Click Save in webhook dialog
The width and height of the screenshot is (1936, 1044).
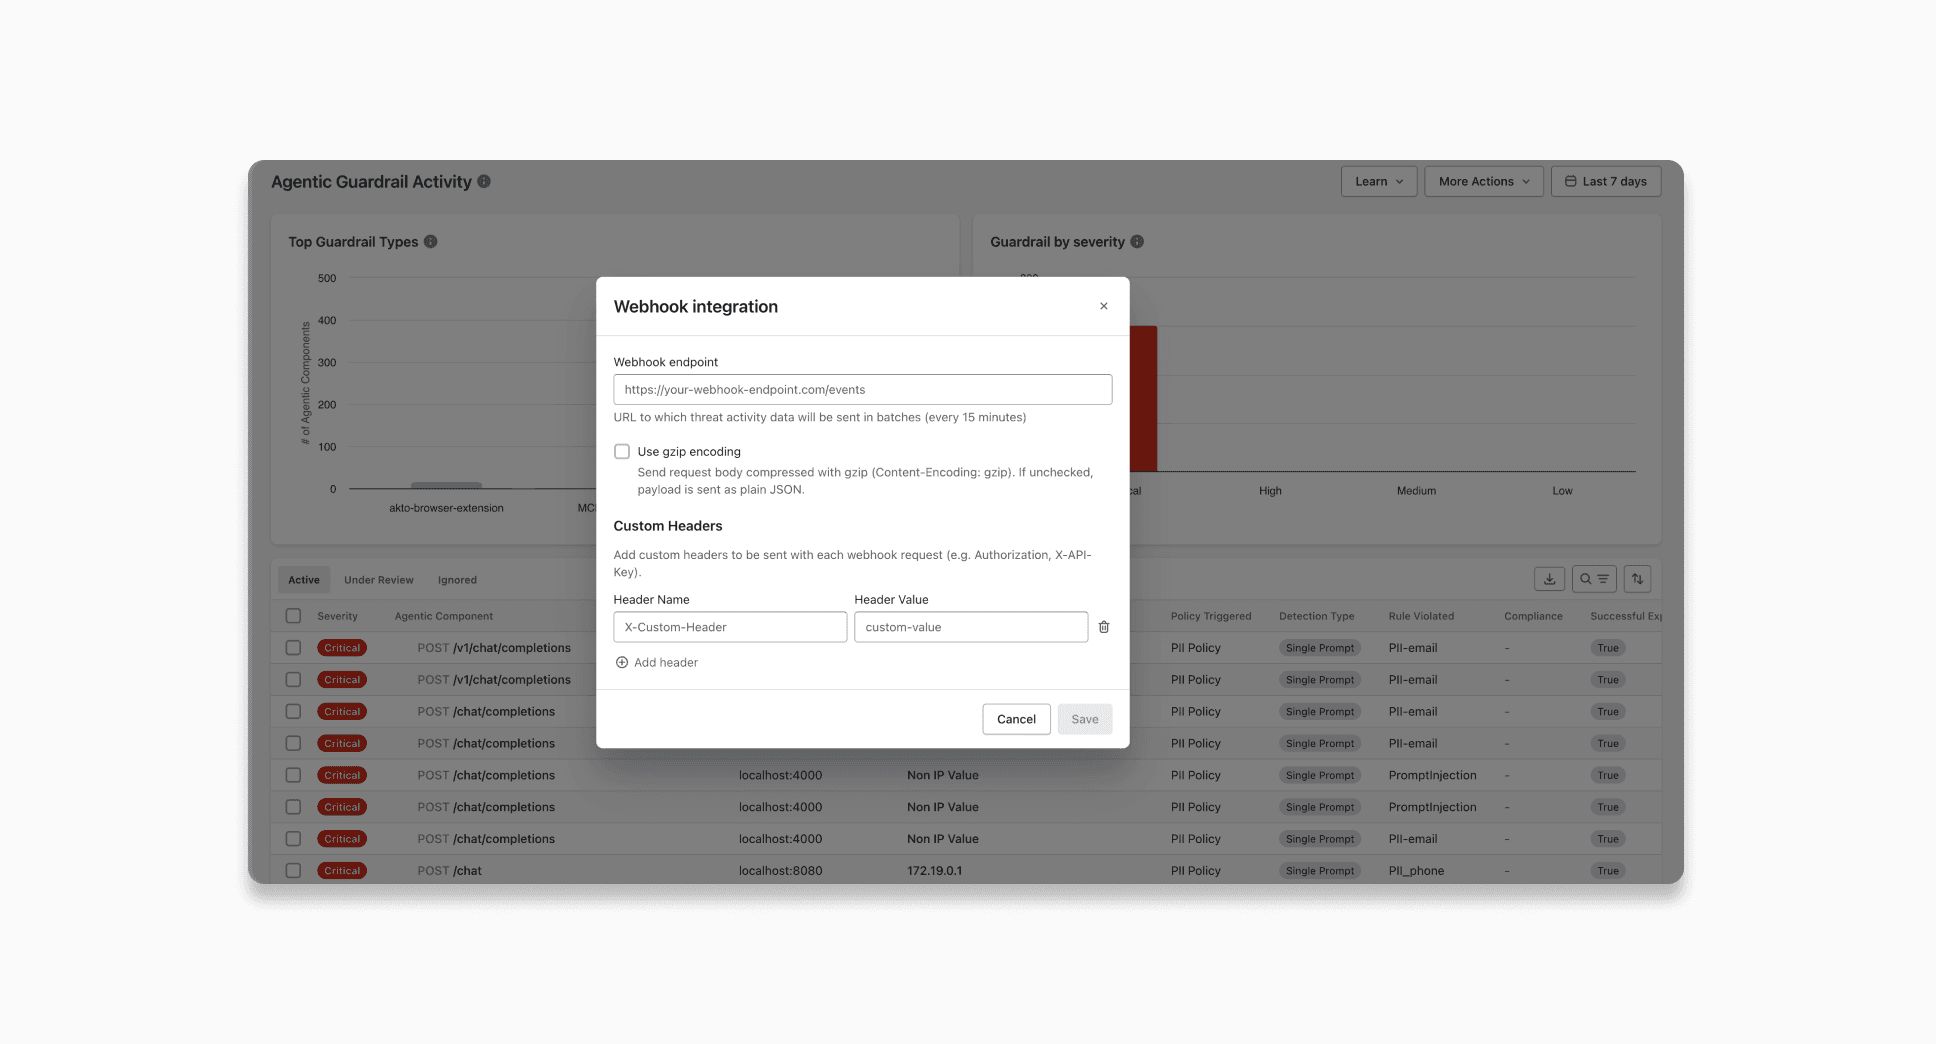pyautogui.click(x=1085, y=719)
